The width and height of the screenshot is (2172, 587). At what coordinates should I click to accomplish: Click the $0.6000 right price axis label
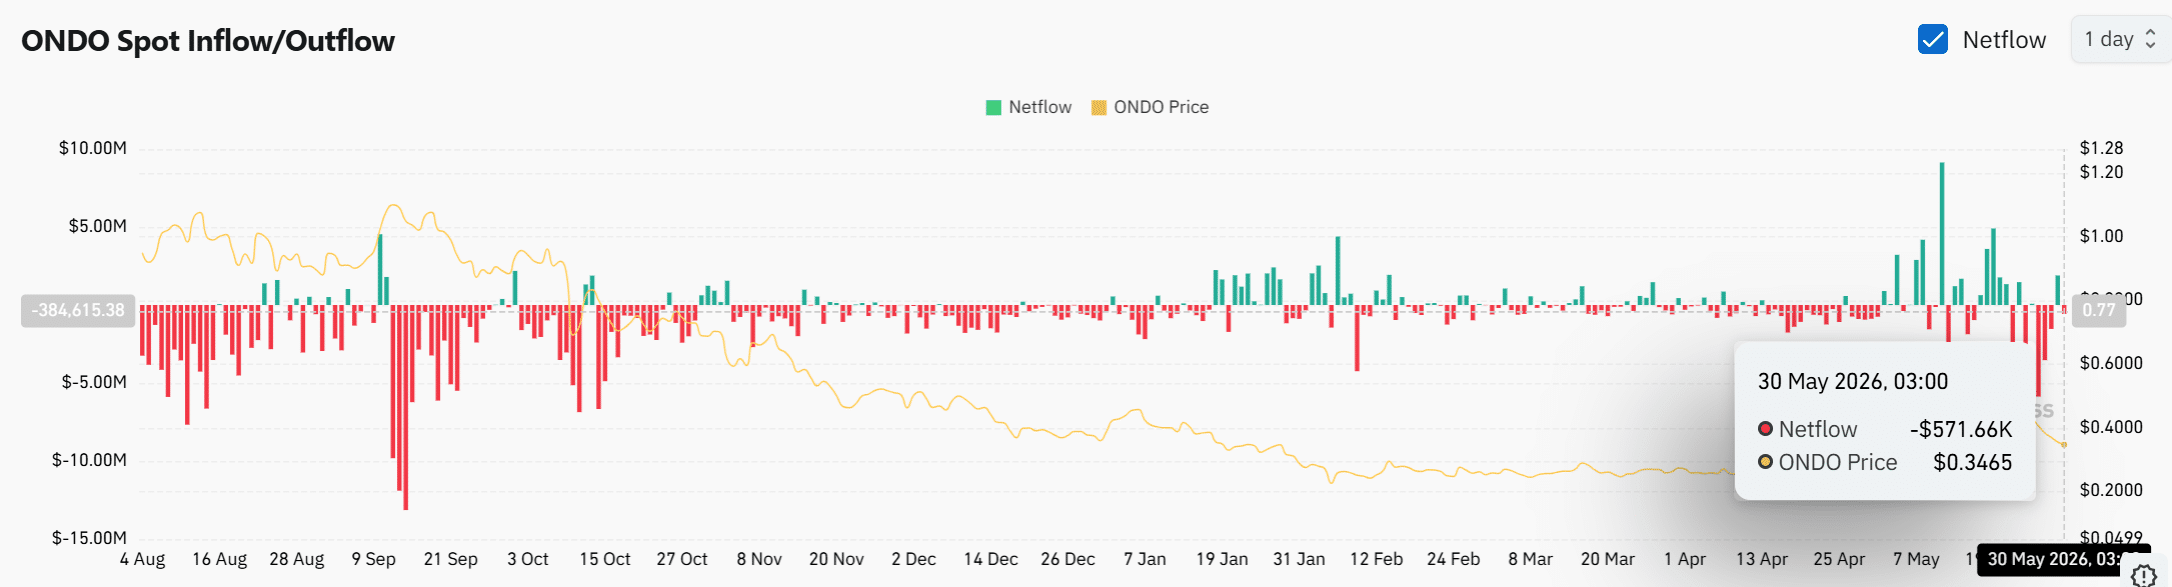tap(2111, 363)
